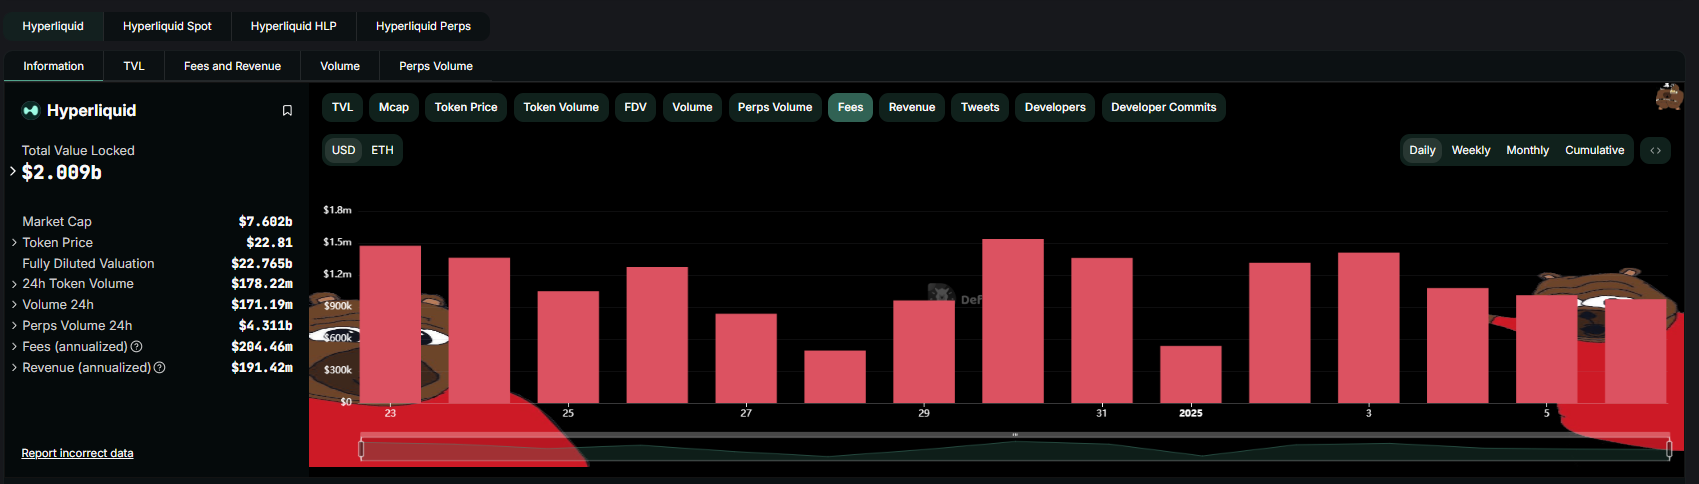Viewport: 1699px width, 484px height.
Task: Toggle the Token Volume chart metric
Action: (561, 107)
